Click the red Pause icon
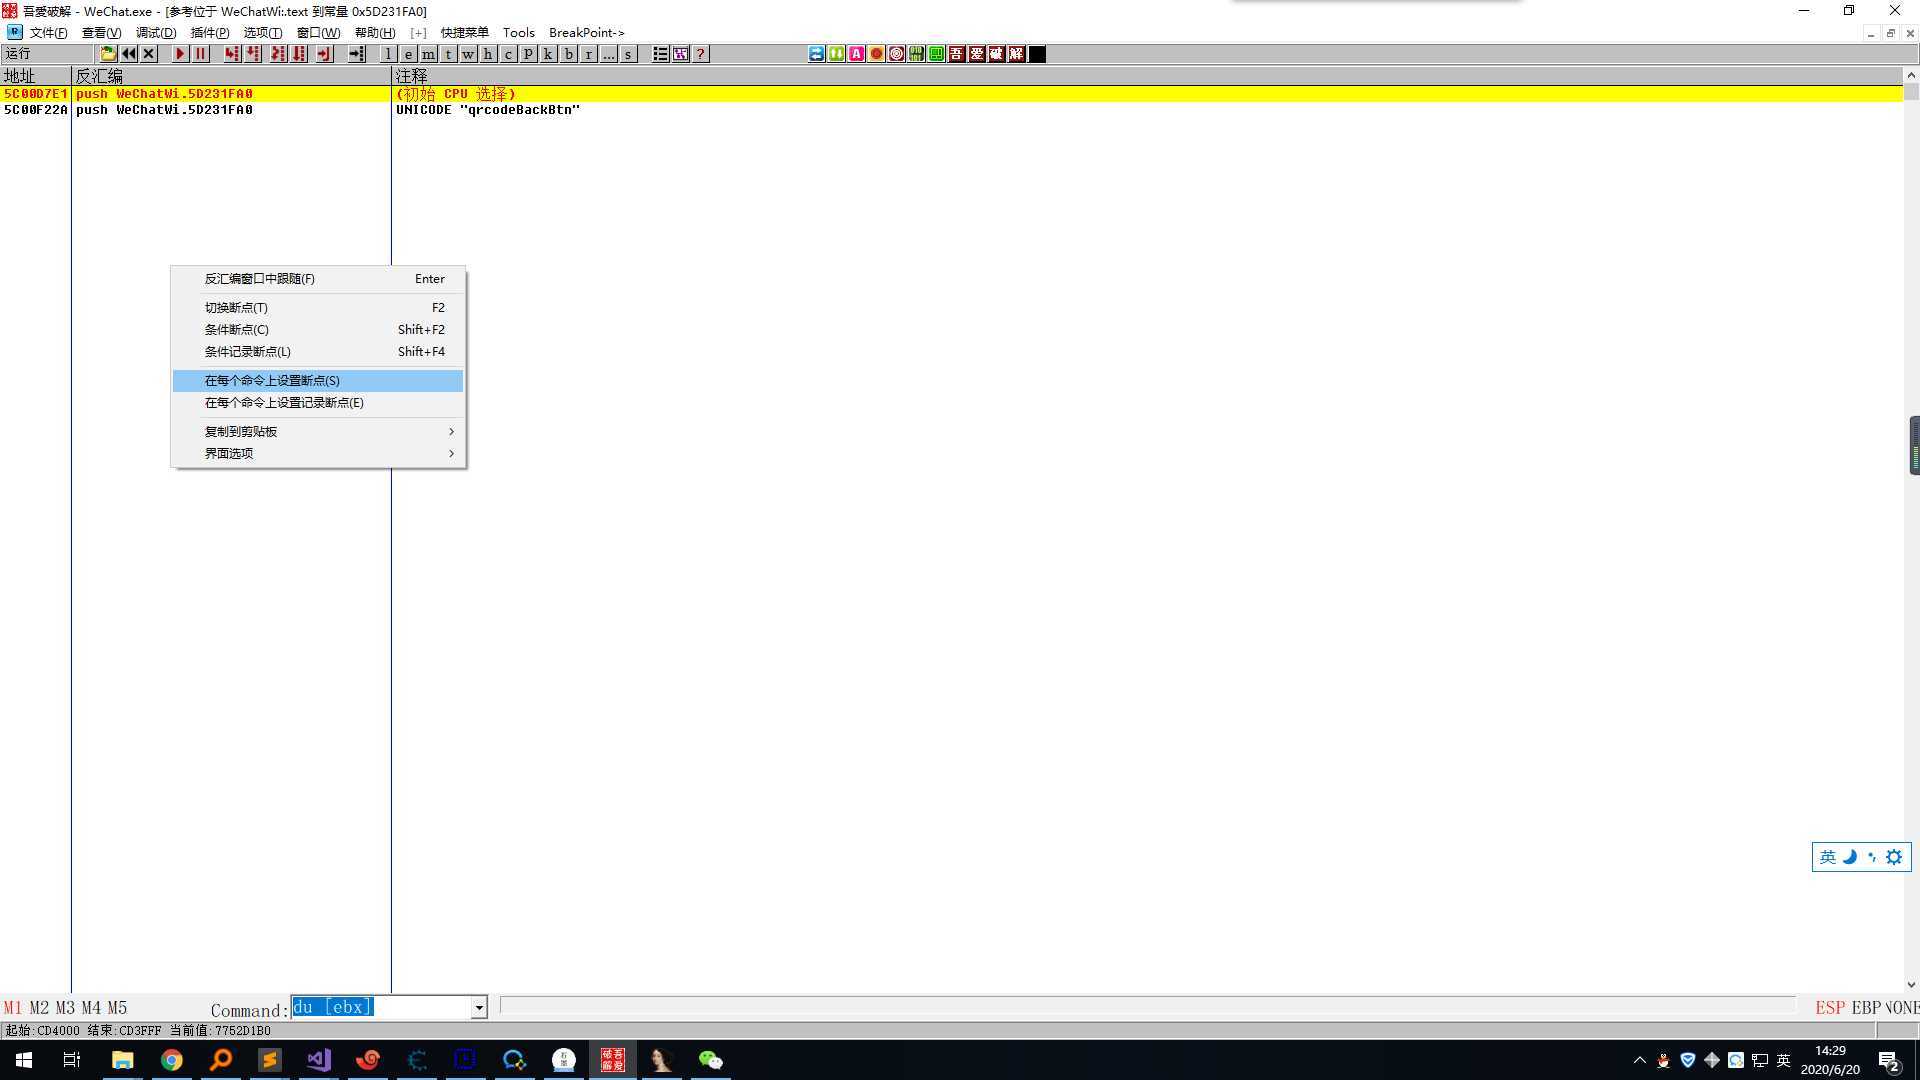The image size is (1920, 1080). pos(201,54)
